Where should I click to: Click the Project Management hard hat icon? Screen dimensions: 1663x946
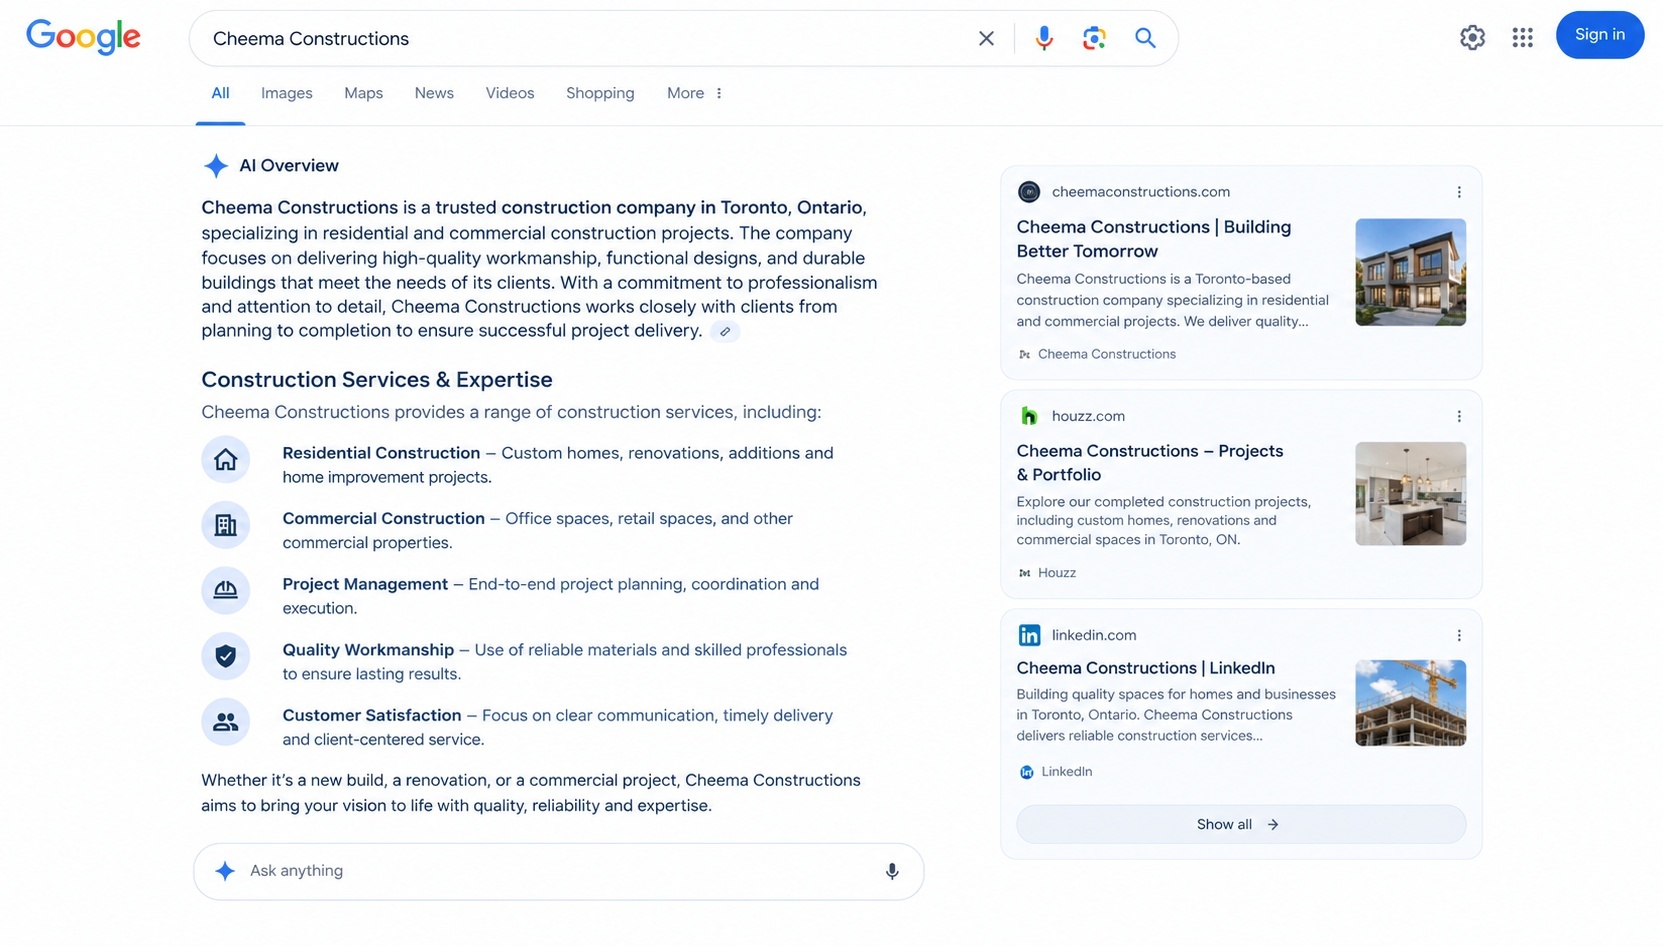coord(226,590)
